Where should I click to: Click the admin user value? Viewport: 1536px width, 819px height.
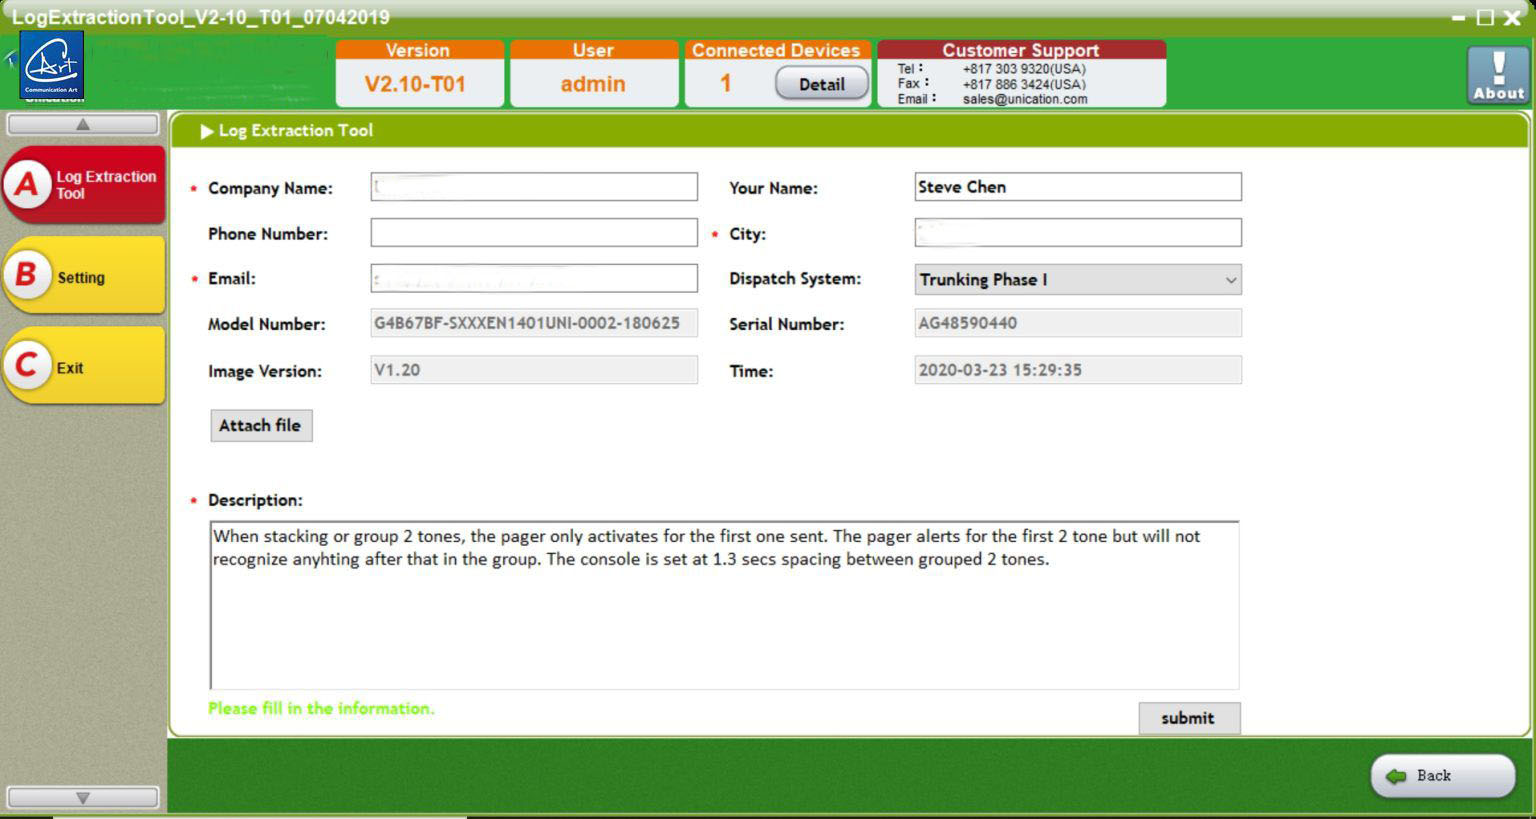coord(593,84)
